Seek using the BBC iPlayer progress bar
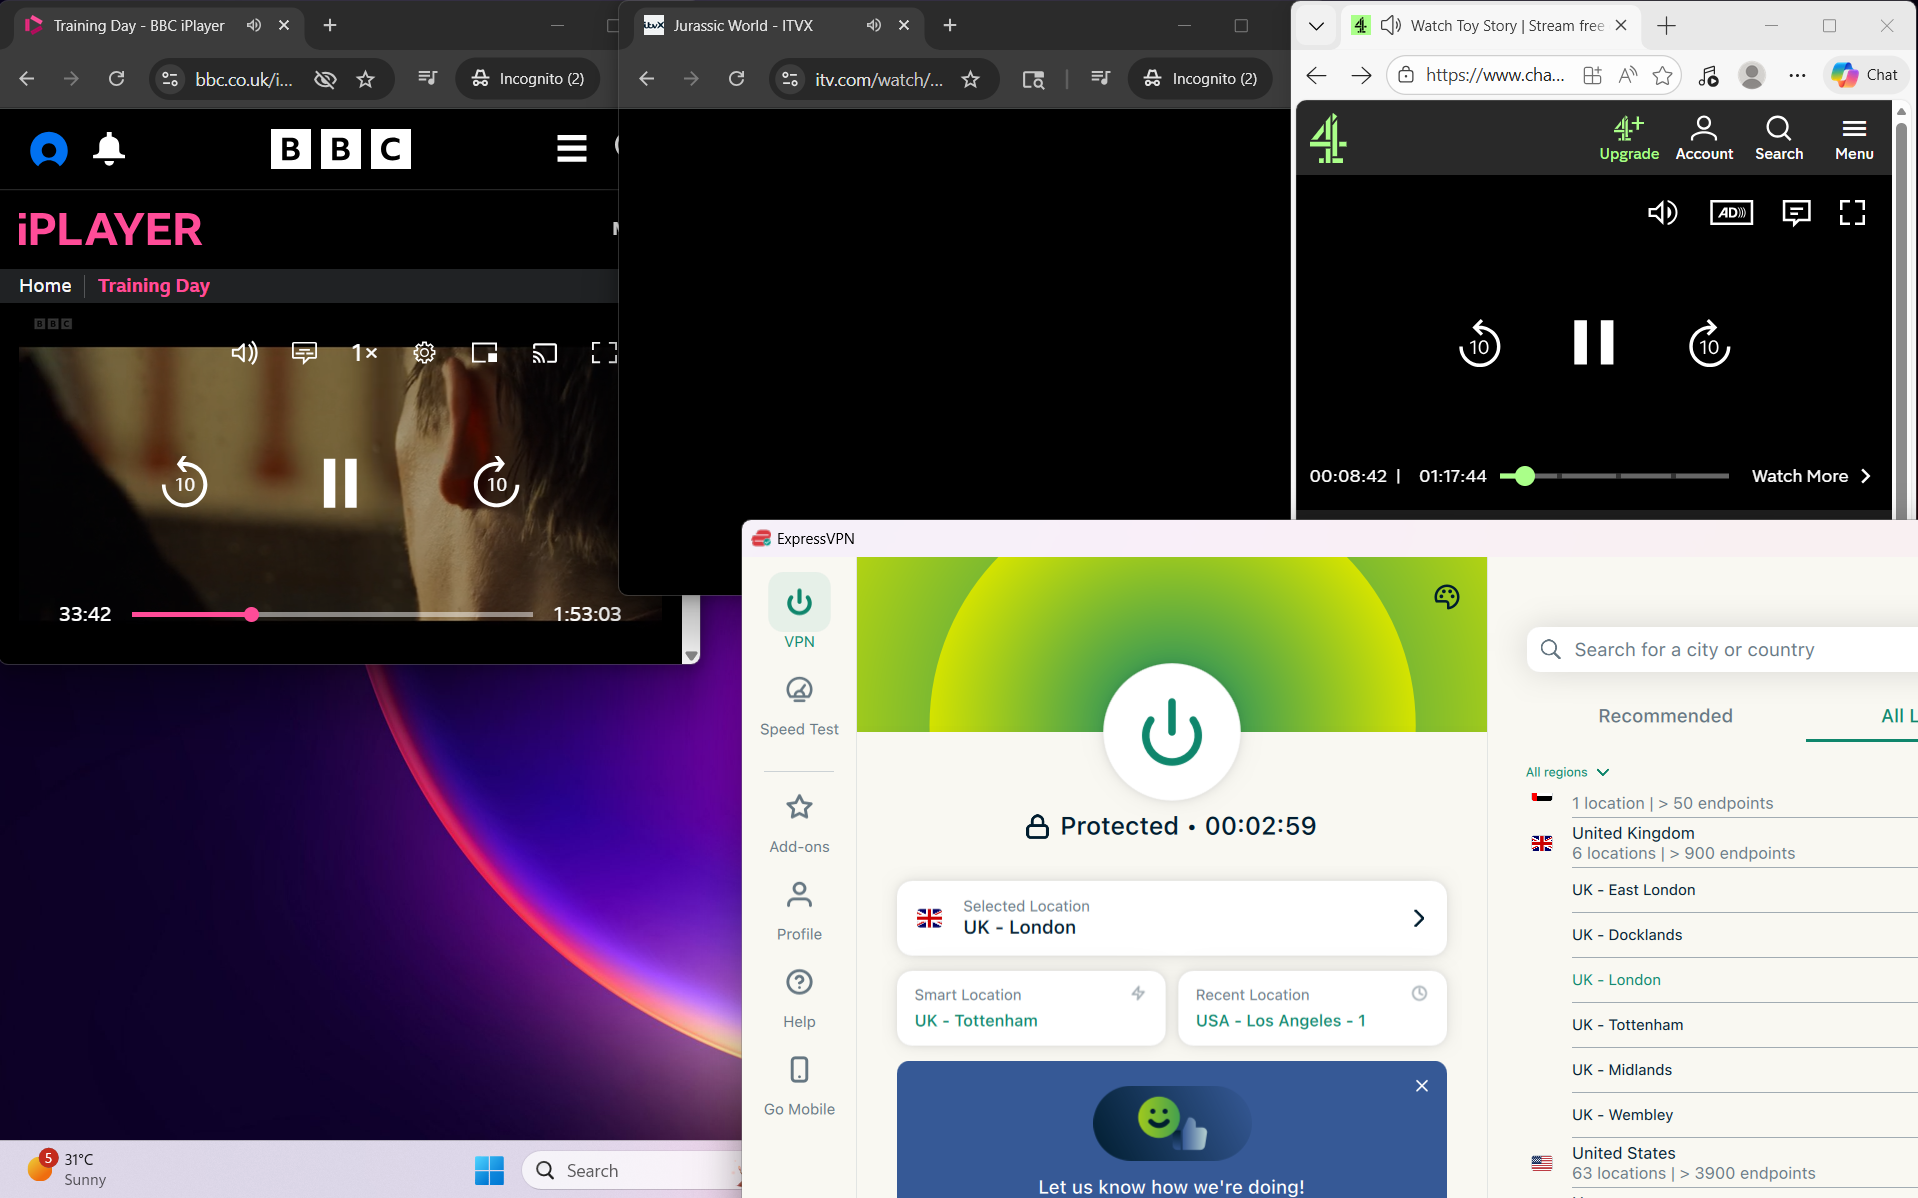 (x=333, y=613)
